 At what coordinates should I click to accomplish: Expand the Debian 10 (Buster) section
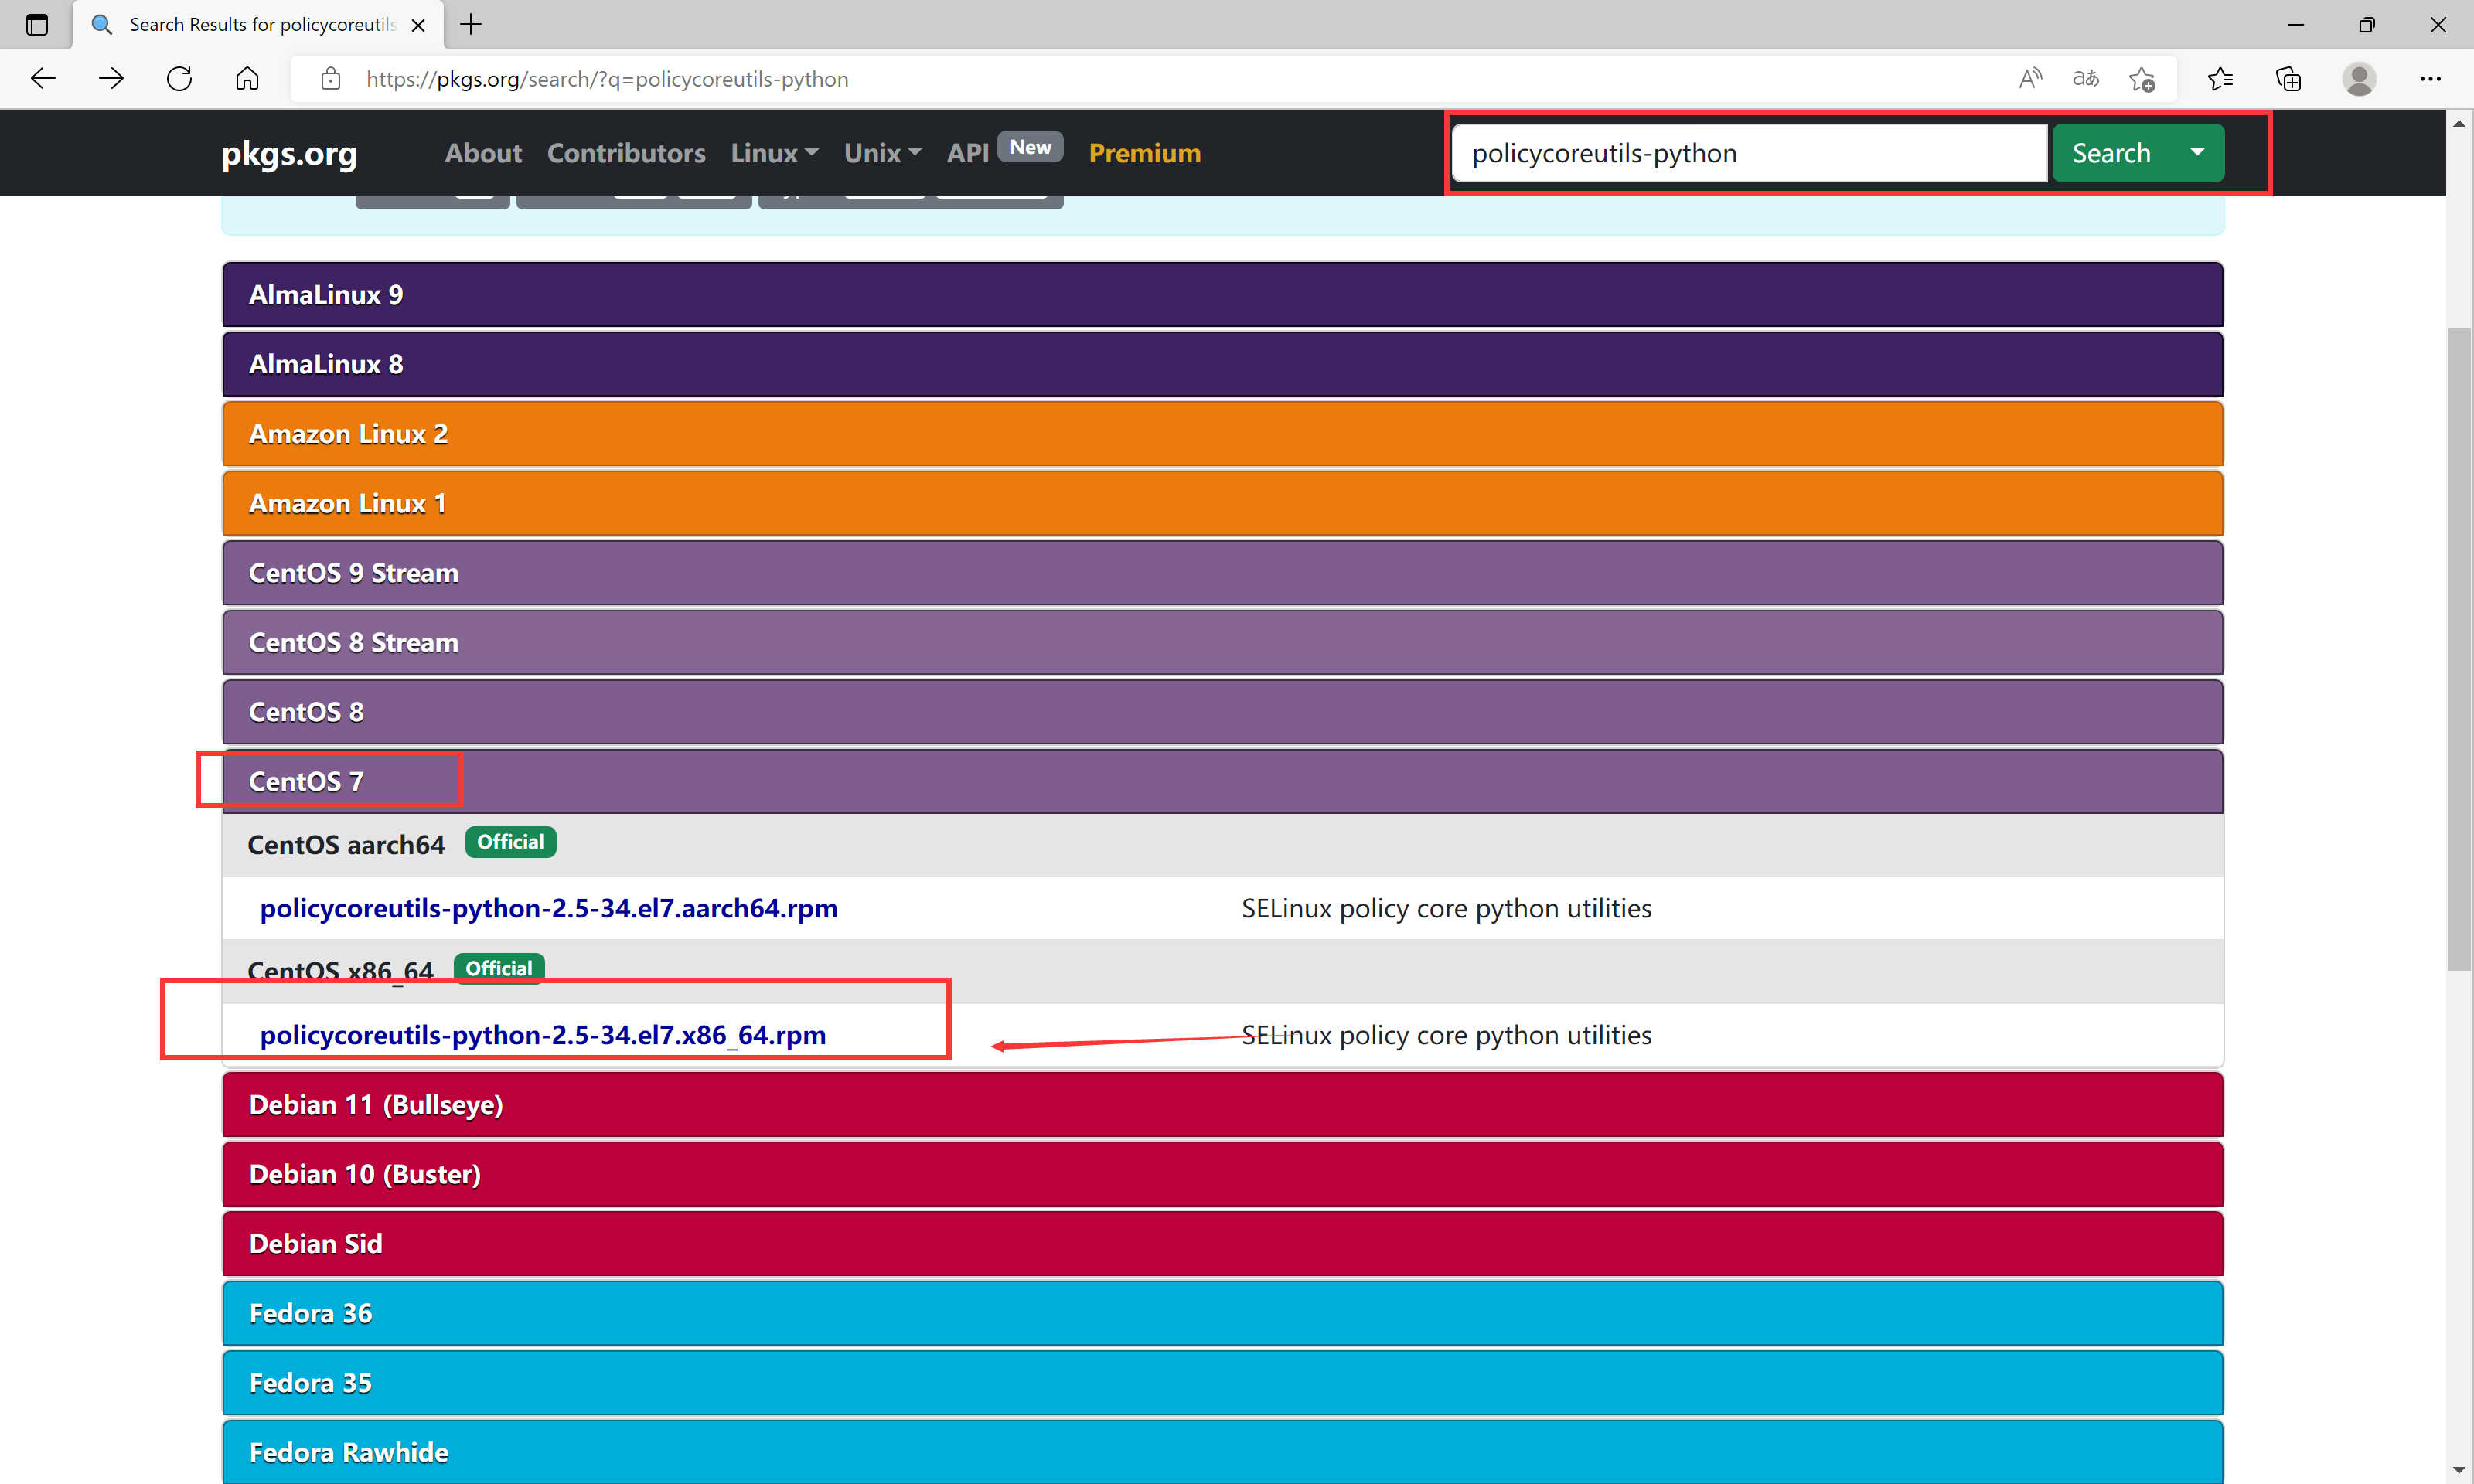point(1222,1174)
